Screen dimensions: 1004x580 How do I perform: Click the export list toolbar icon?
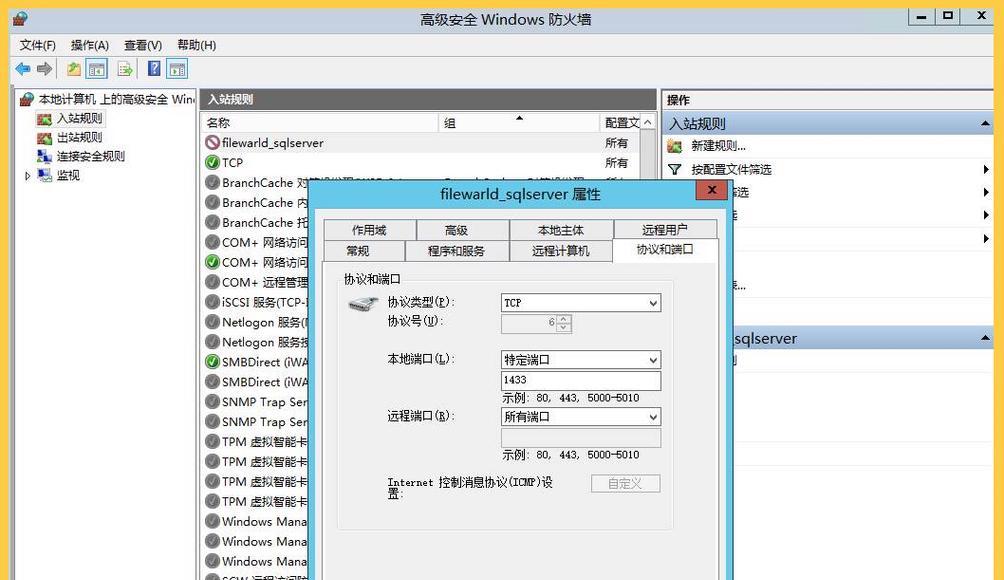(x=125, y=68)
